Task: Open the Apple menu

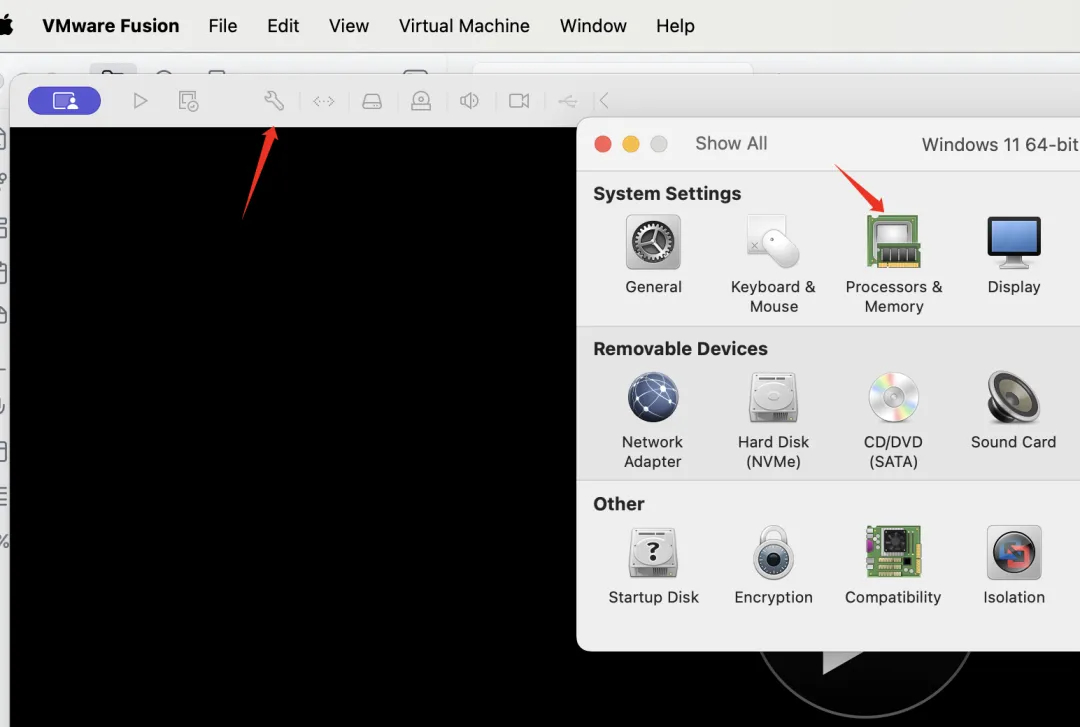Action: [6, 25]
